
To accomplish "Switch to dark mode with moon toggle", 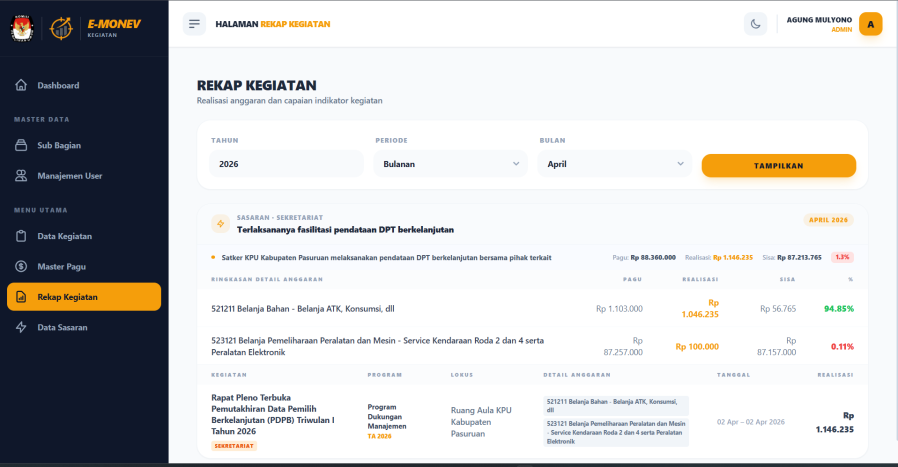I will coord(756,24).
